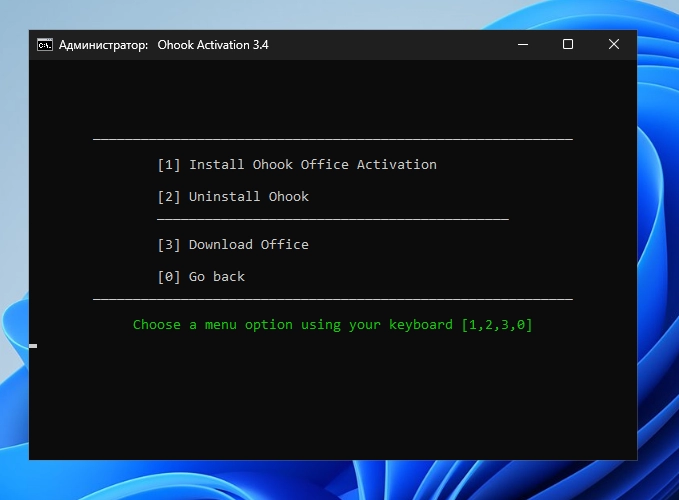
Task: Click the separator line below Go back
Action: point(332,299)
